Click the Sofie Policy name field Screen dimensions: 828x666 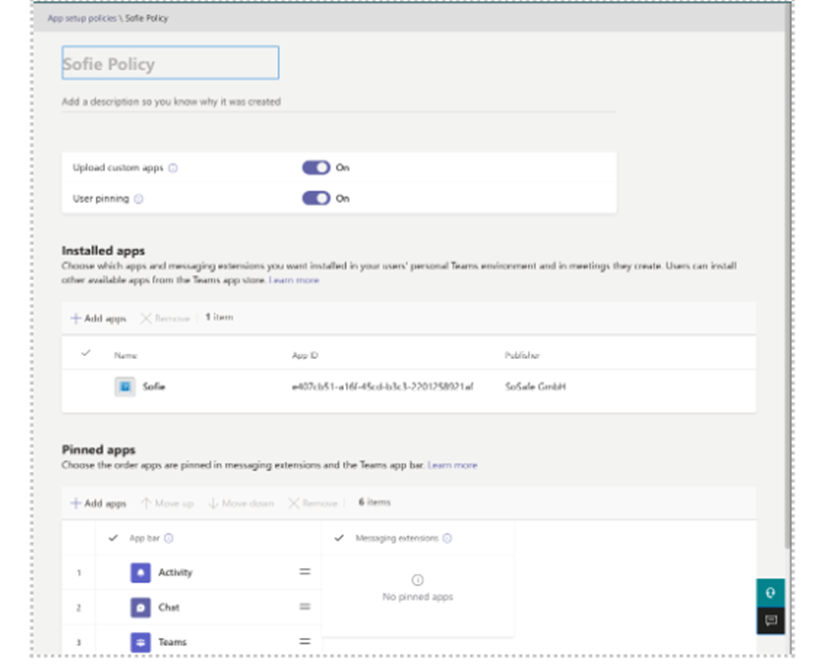point(170,64)
